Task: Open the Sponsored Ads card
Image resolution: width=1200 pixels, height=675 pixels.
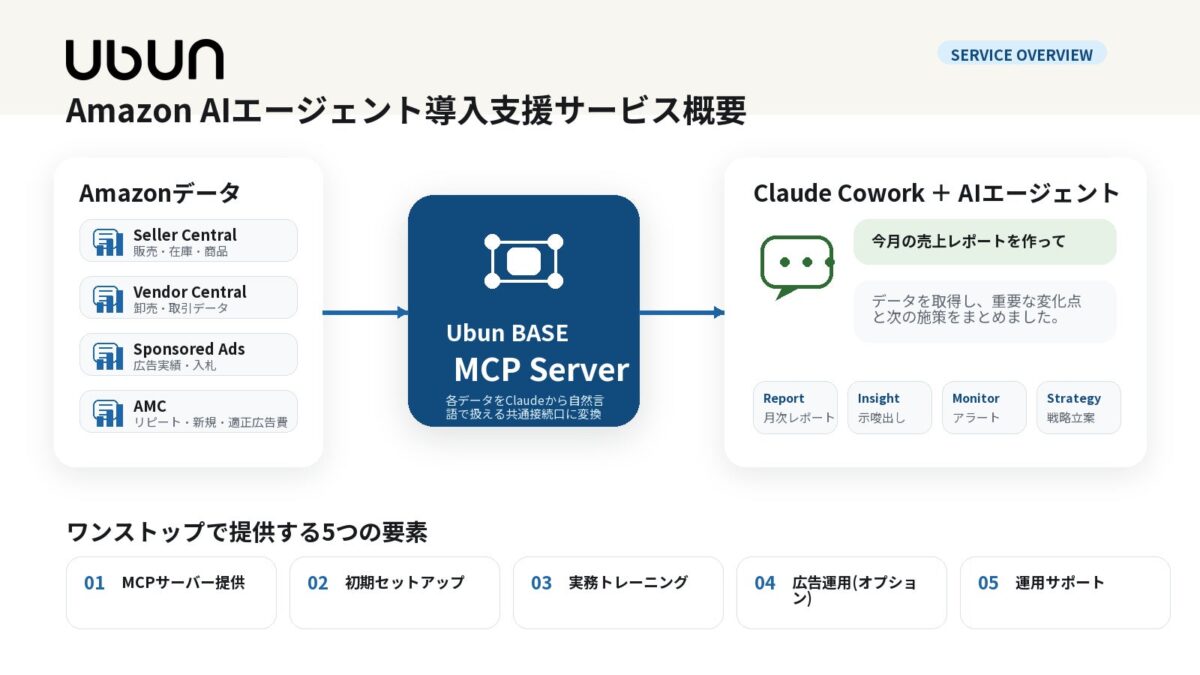Action: point(189,355)
